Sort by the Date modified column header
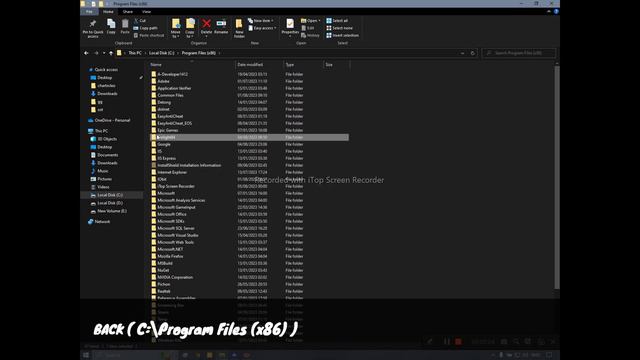This screenshot has width=640, height=360. (259, 64)
